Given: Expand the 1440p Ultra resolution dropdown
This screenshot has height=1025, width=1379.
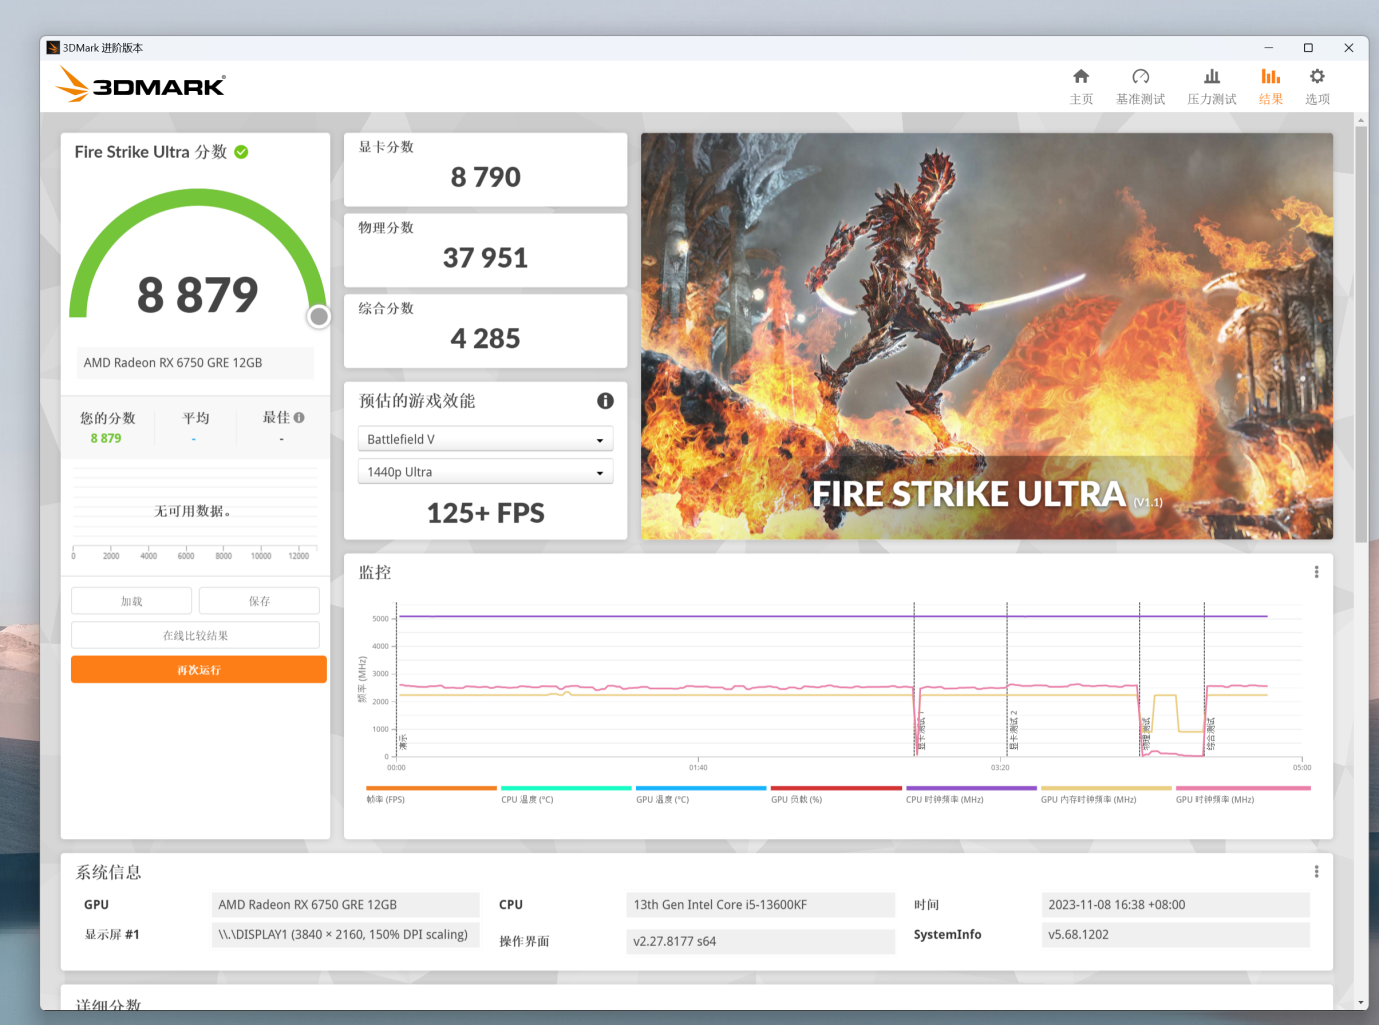Looking at the screenshot, I should (485, 472).
